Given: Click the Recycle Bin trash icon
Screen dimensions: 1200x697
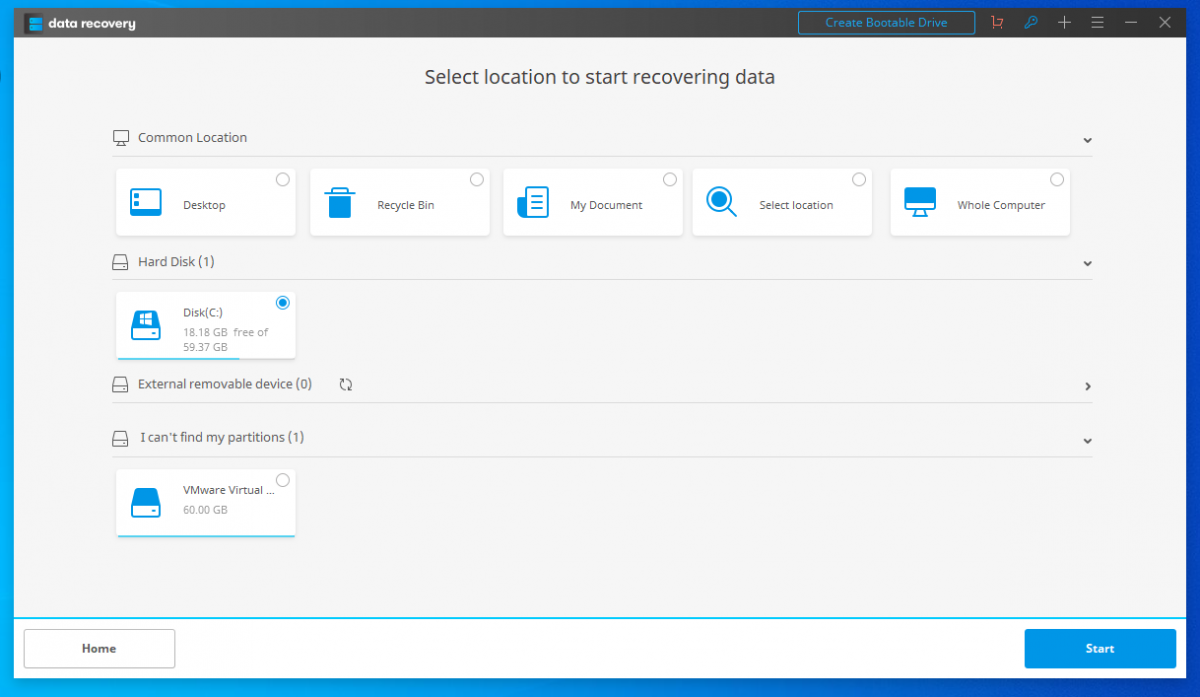Looking at the screenshot, I should 340,203.
